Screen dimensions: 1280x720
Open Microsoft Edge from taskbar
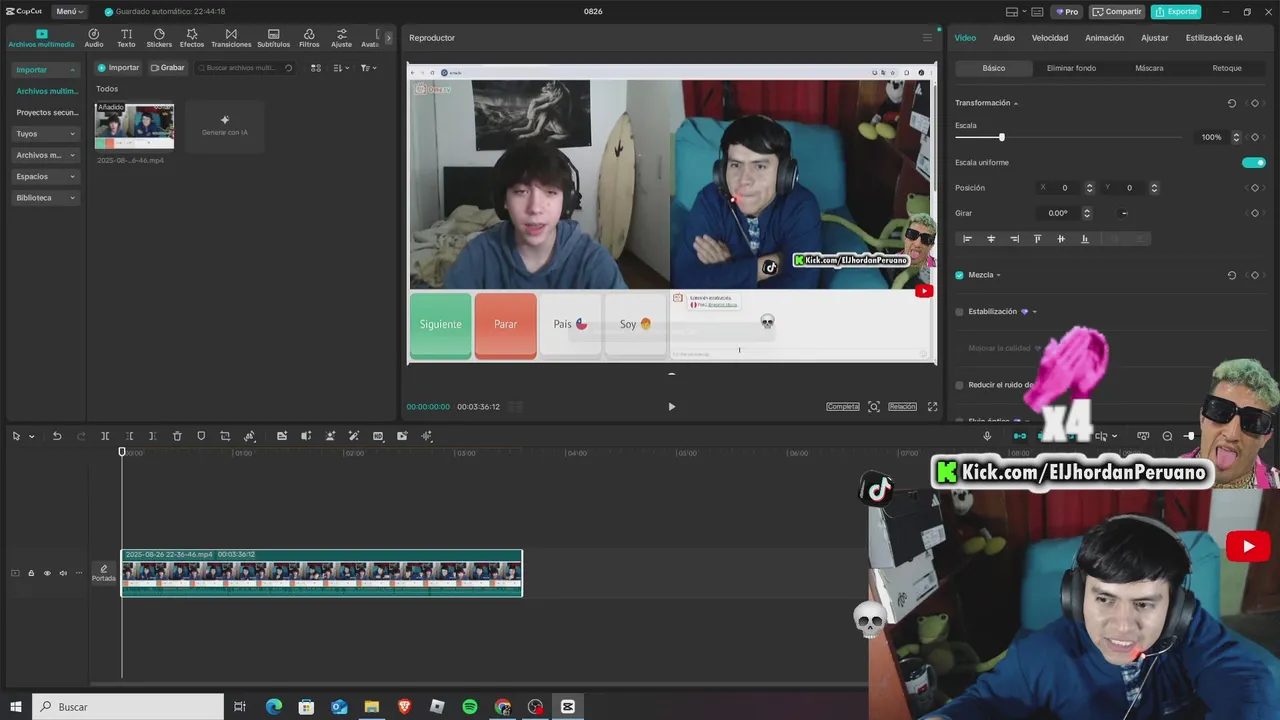tap(273, 707)
